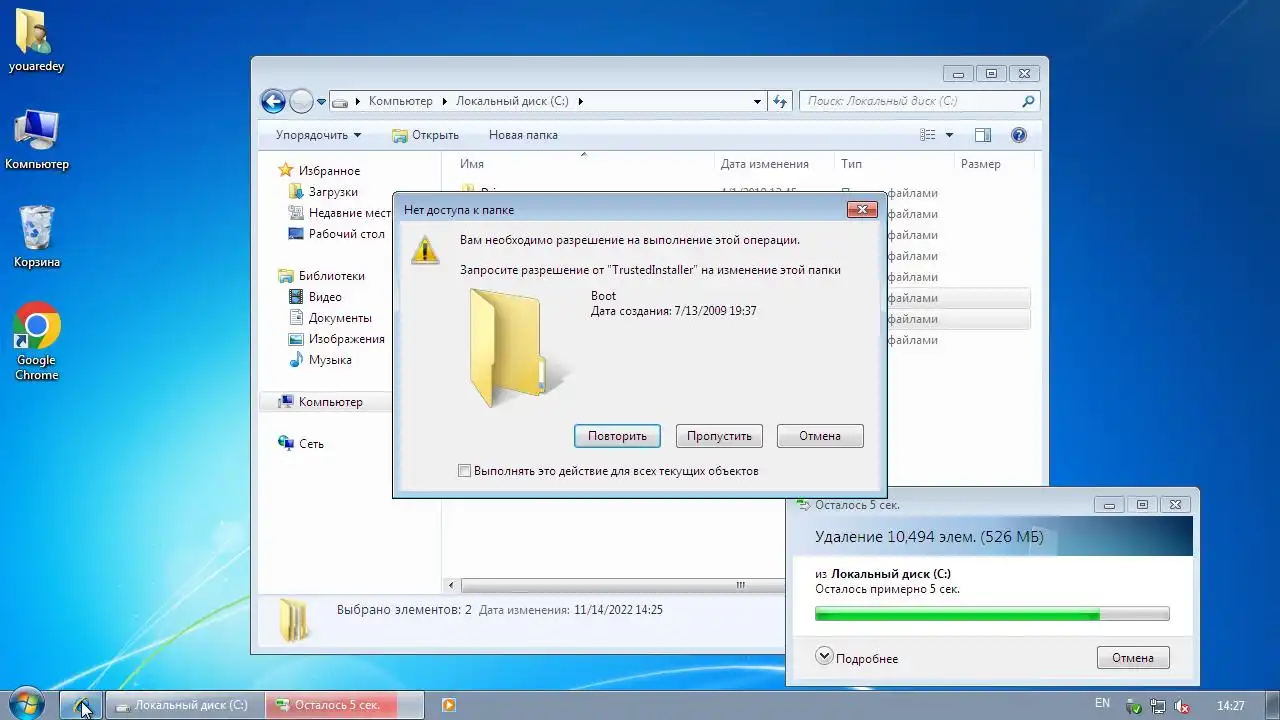The height and width of the screenshot is (720, 1280).
Task: Click Пропустить button in the dialog
Action: pos(719,436)
